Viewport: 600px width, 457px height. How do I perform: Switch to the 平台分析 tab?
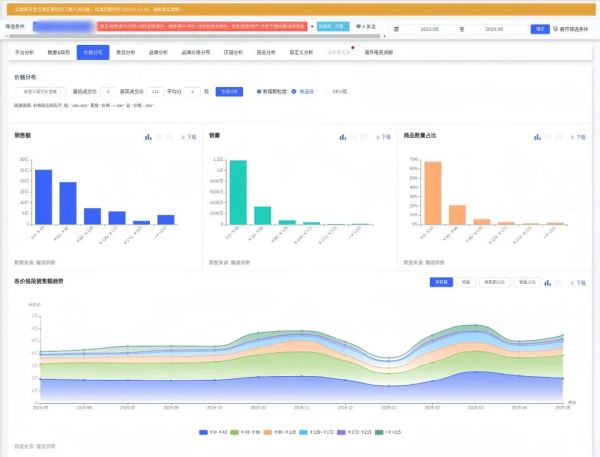tap(25, 49)
